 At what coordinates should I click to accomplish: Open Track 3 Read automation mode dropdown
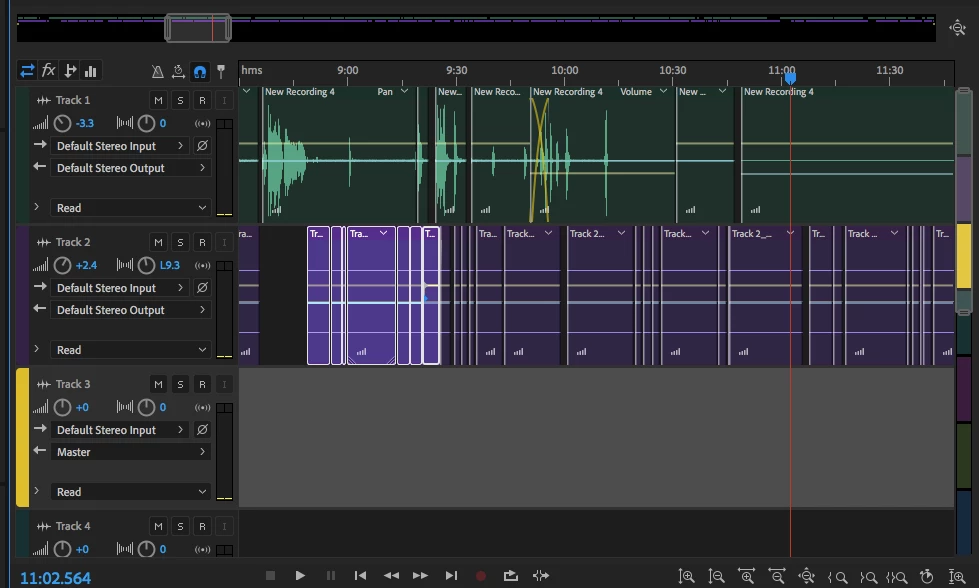[x=130, y=492]
